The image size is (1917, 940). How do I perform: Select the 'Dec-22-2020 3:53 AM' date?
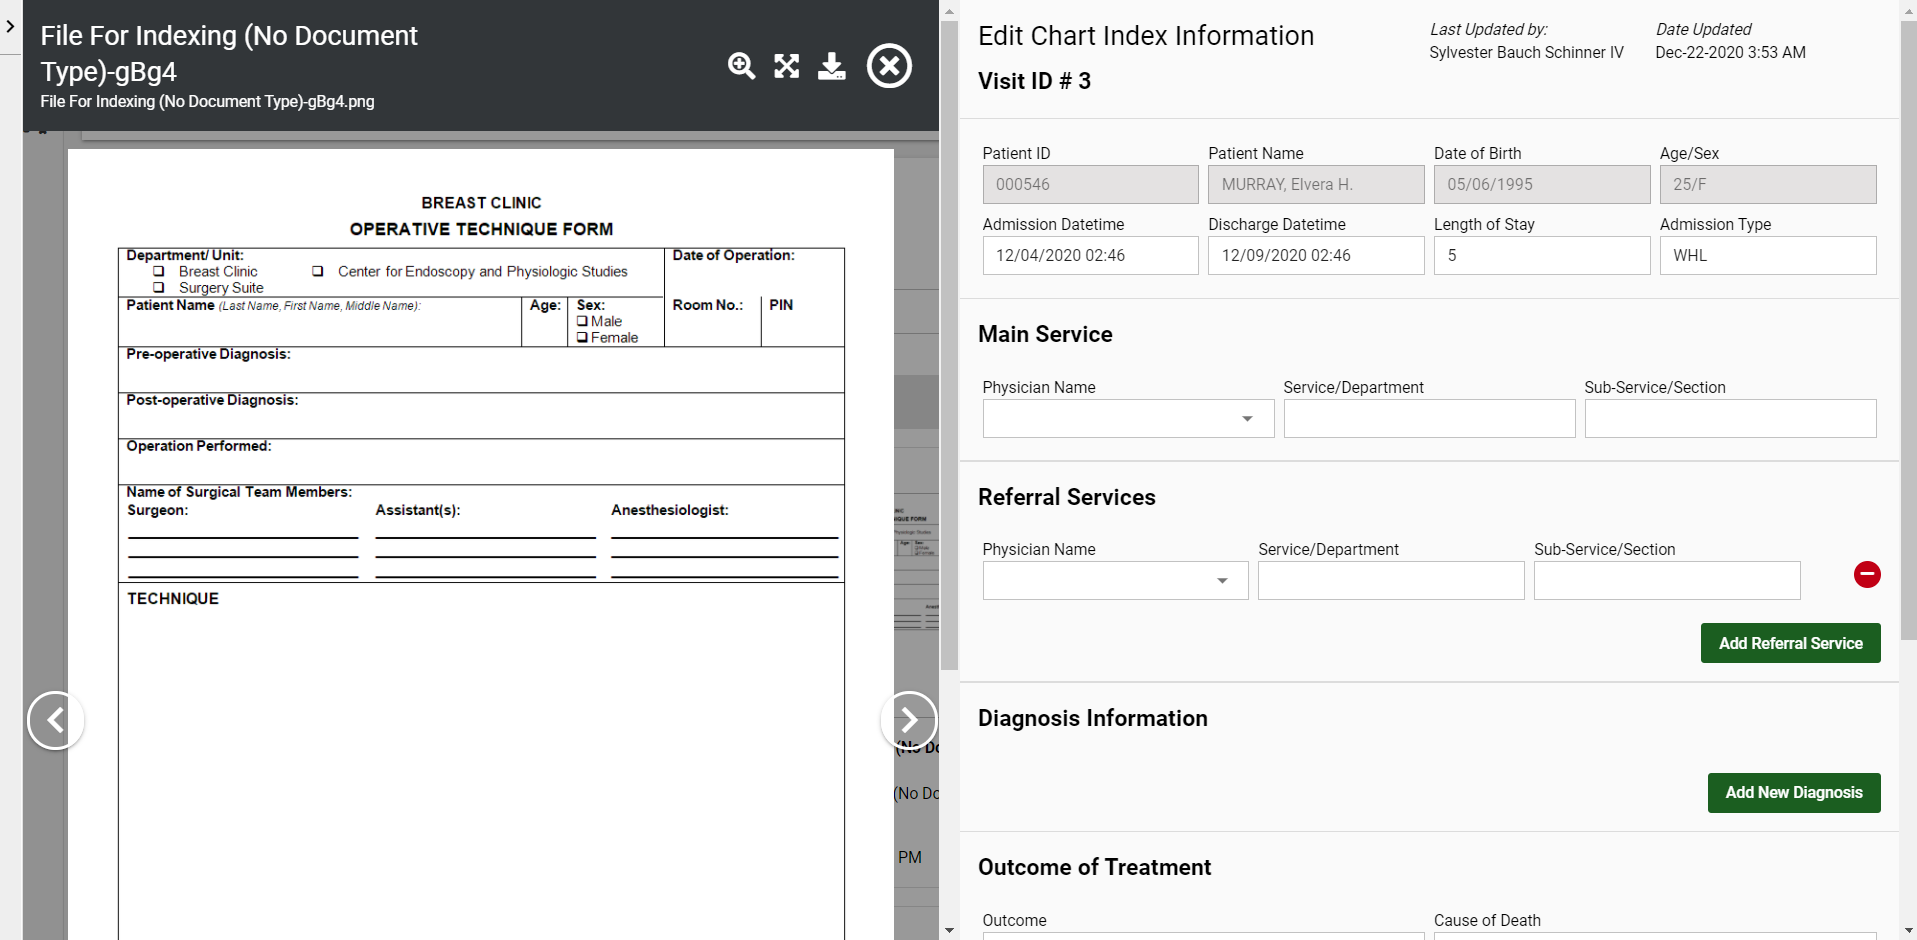tap(1730, 53)
